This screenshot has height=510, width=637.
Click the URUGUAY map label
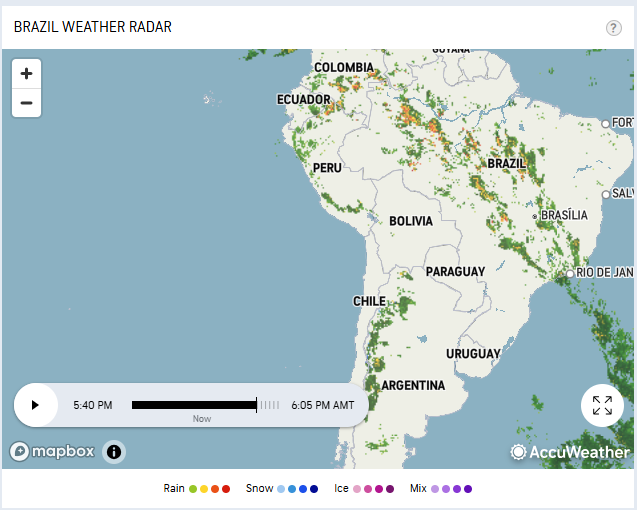473,354
